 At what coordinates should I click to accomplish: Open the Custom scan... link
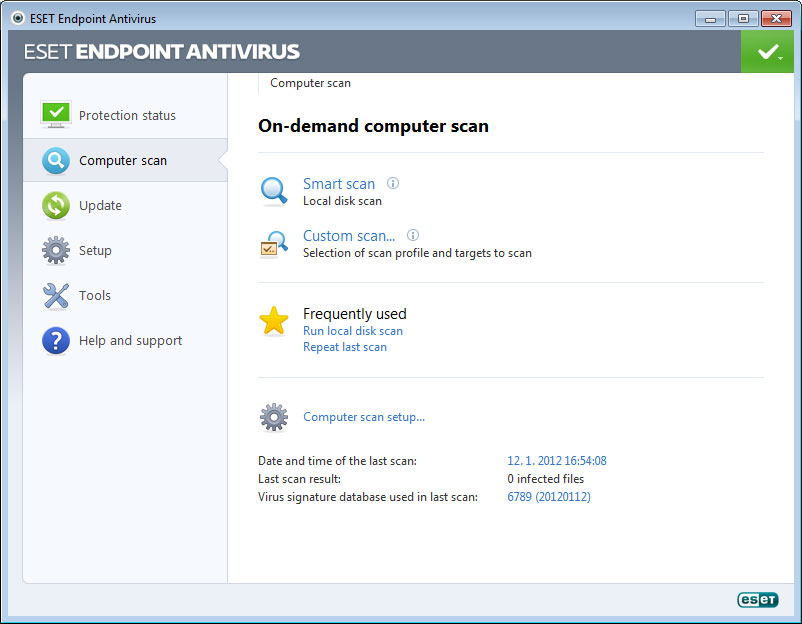pos(349,236)
